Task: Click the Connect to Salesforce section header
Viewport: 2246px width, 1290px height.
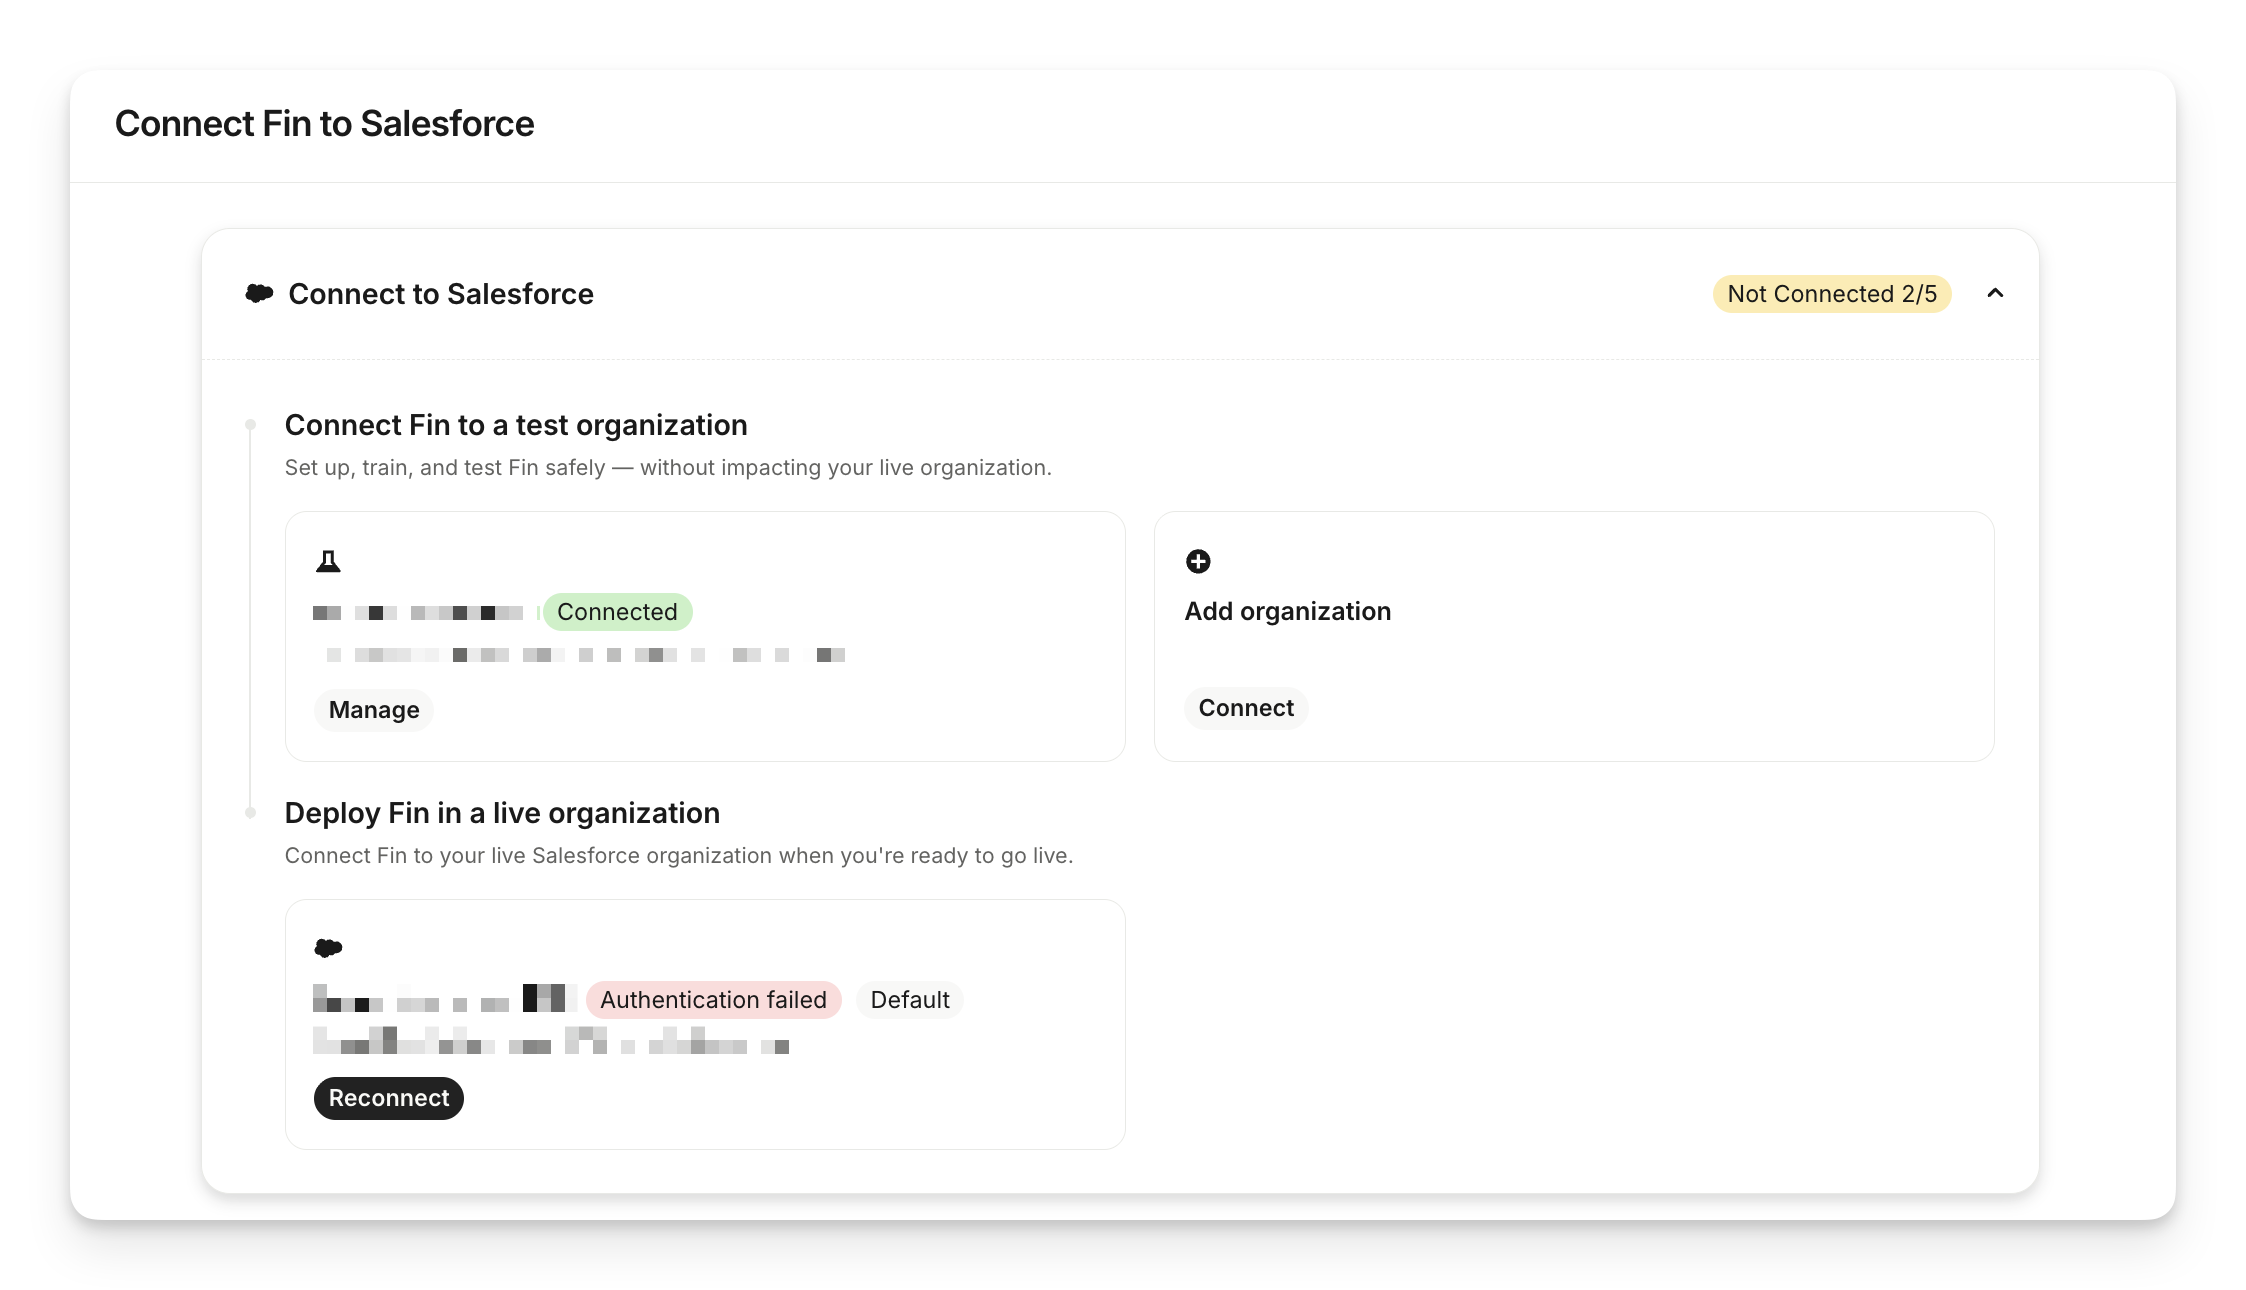Action: click(441, 294)
